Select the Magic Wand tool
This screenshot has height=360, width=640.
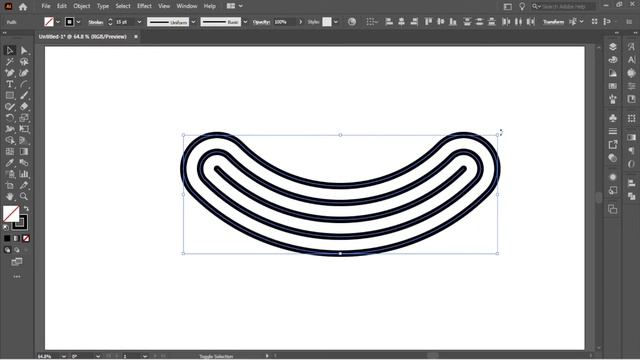click(x=10, y=62)
